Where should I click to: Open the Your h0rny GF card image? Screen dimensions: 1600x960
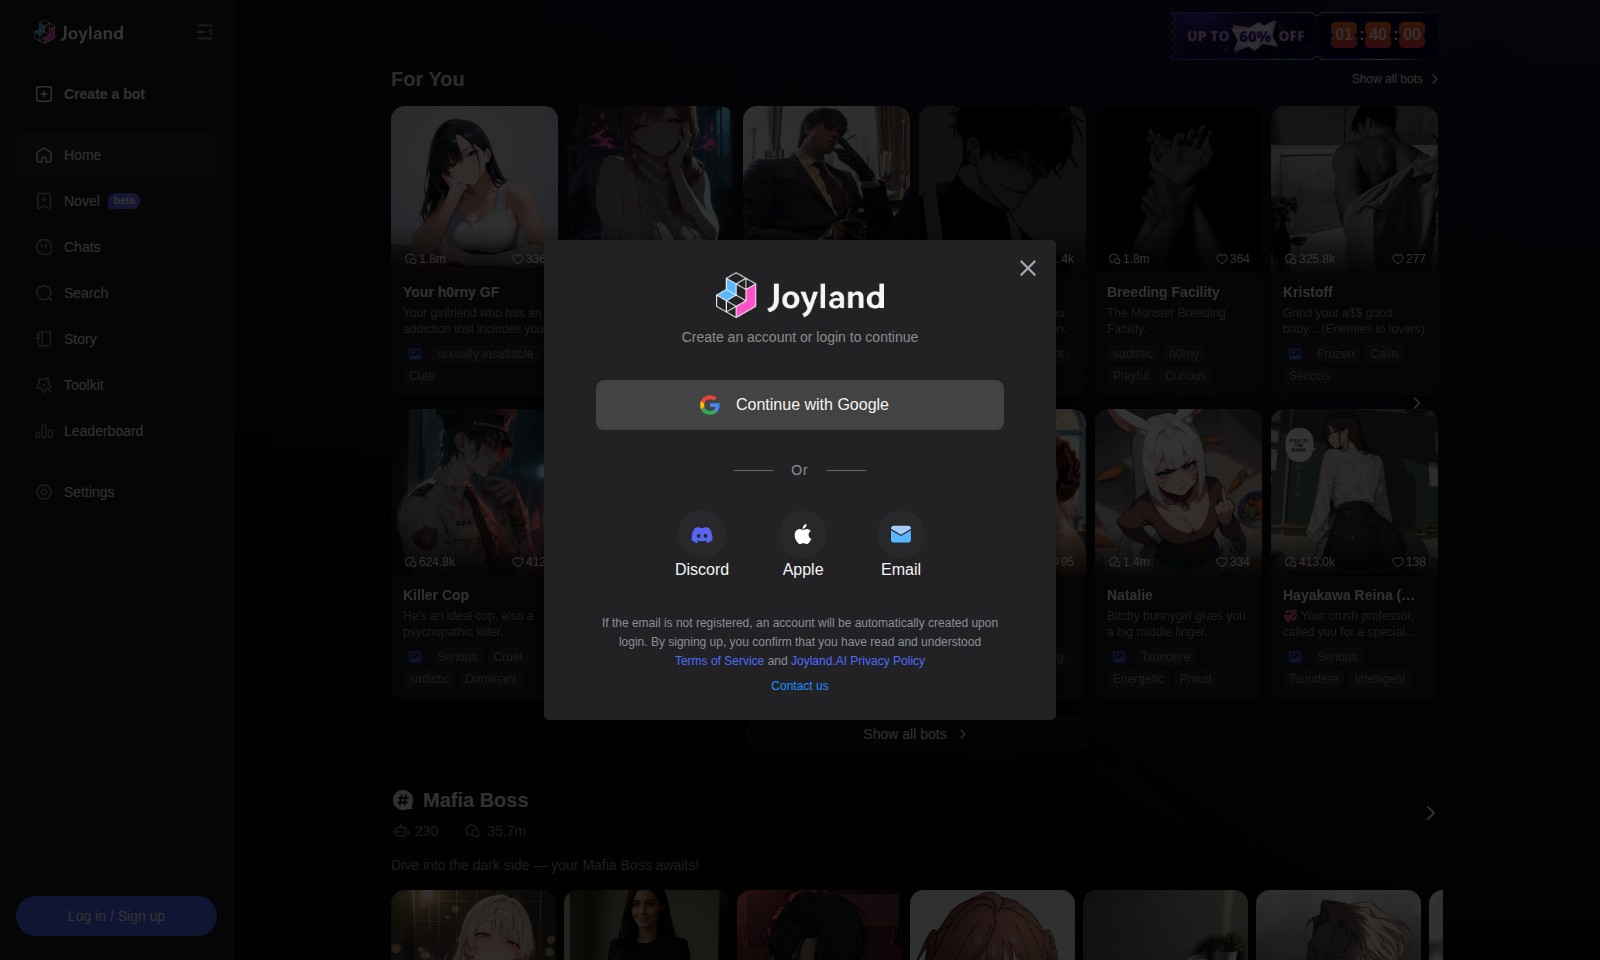(x=474, y=188)
